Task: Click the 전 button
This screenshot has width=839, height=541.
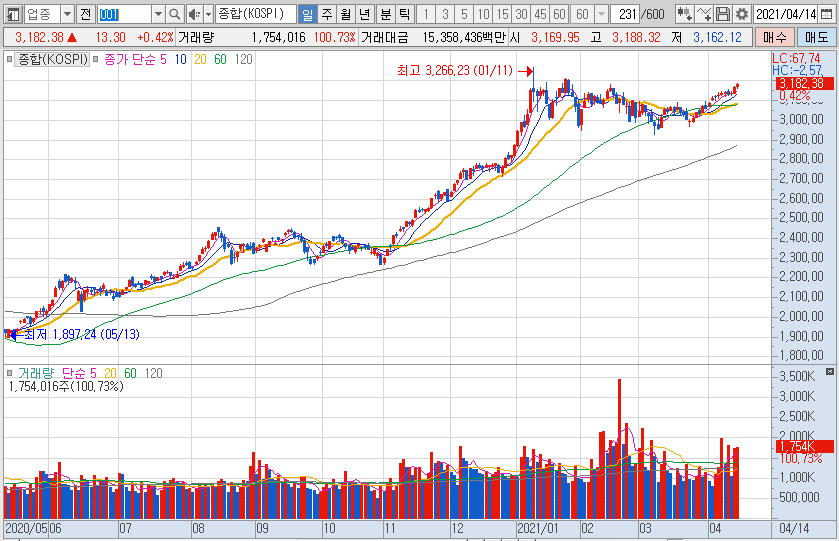Action: [x=86, y=14]
